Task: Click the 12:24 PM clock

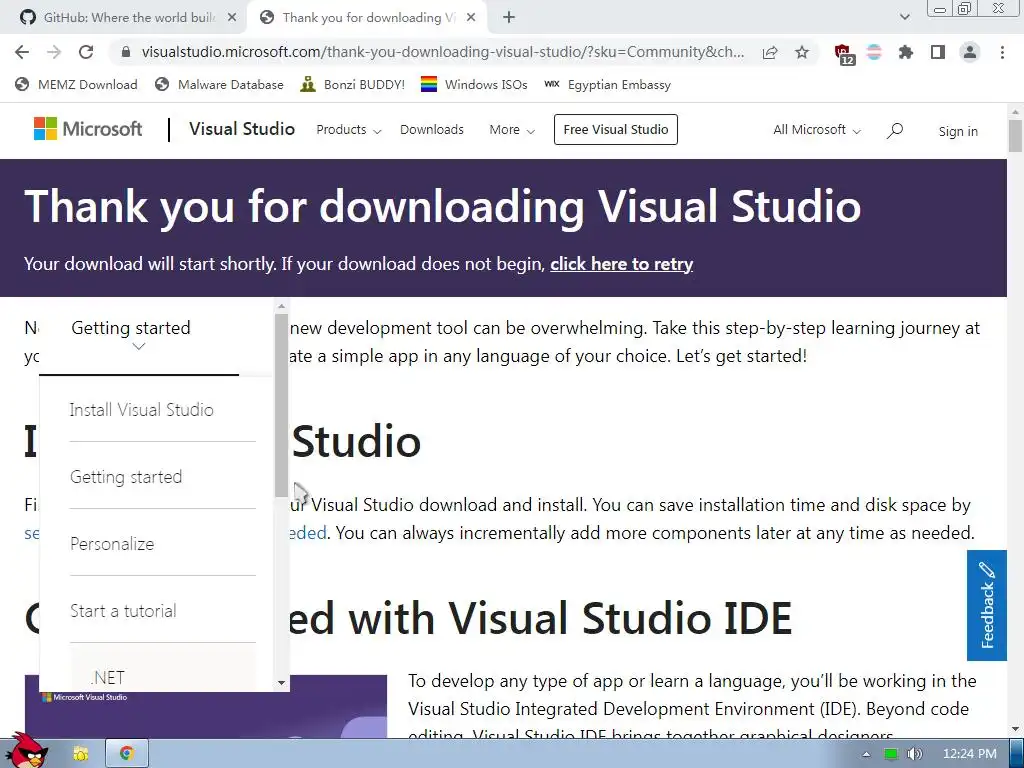Action: (x=970, y=754)
